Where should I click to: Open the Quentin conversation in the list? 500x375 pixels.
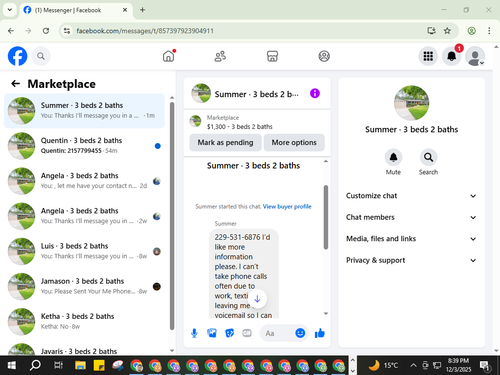pyautogui.click(x=84, y=146)
